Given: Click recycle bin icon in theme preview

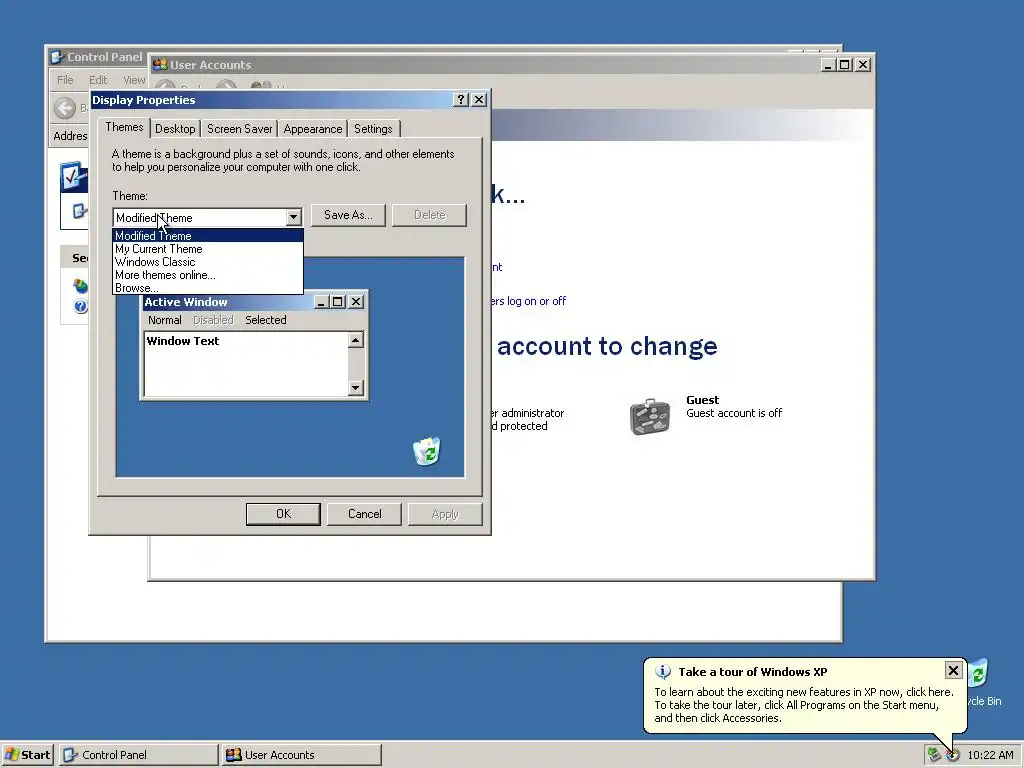Looking at the screenshot, I should coord(427,451).
